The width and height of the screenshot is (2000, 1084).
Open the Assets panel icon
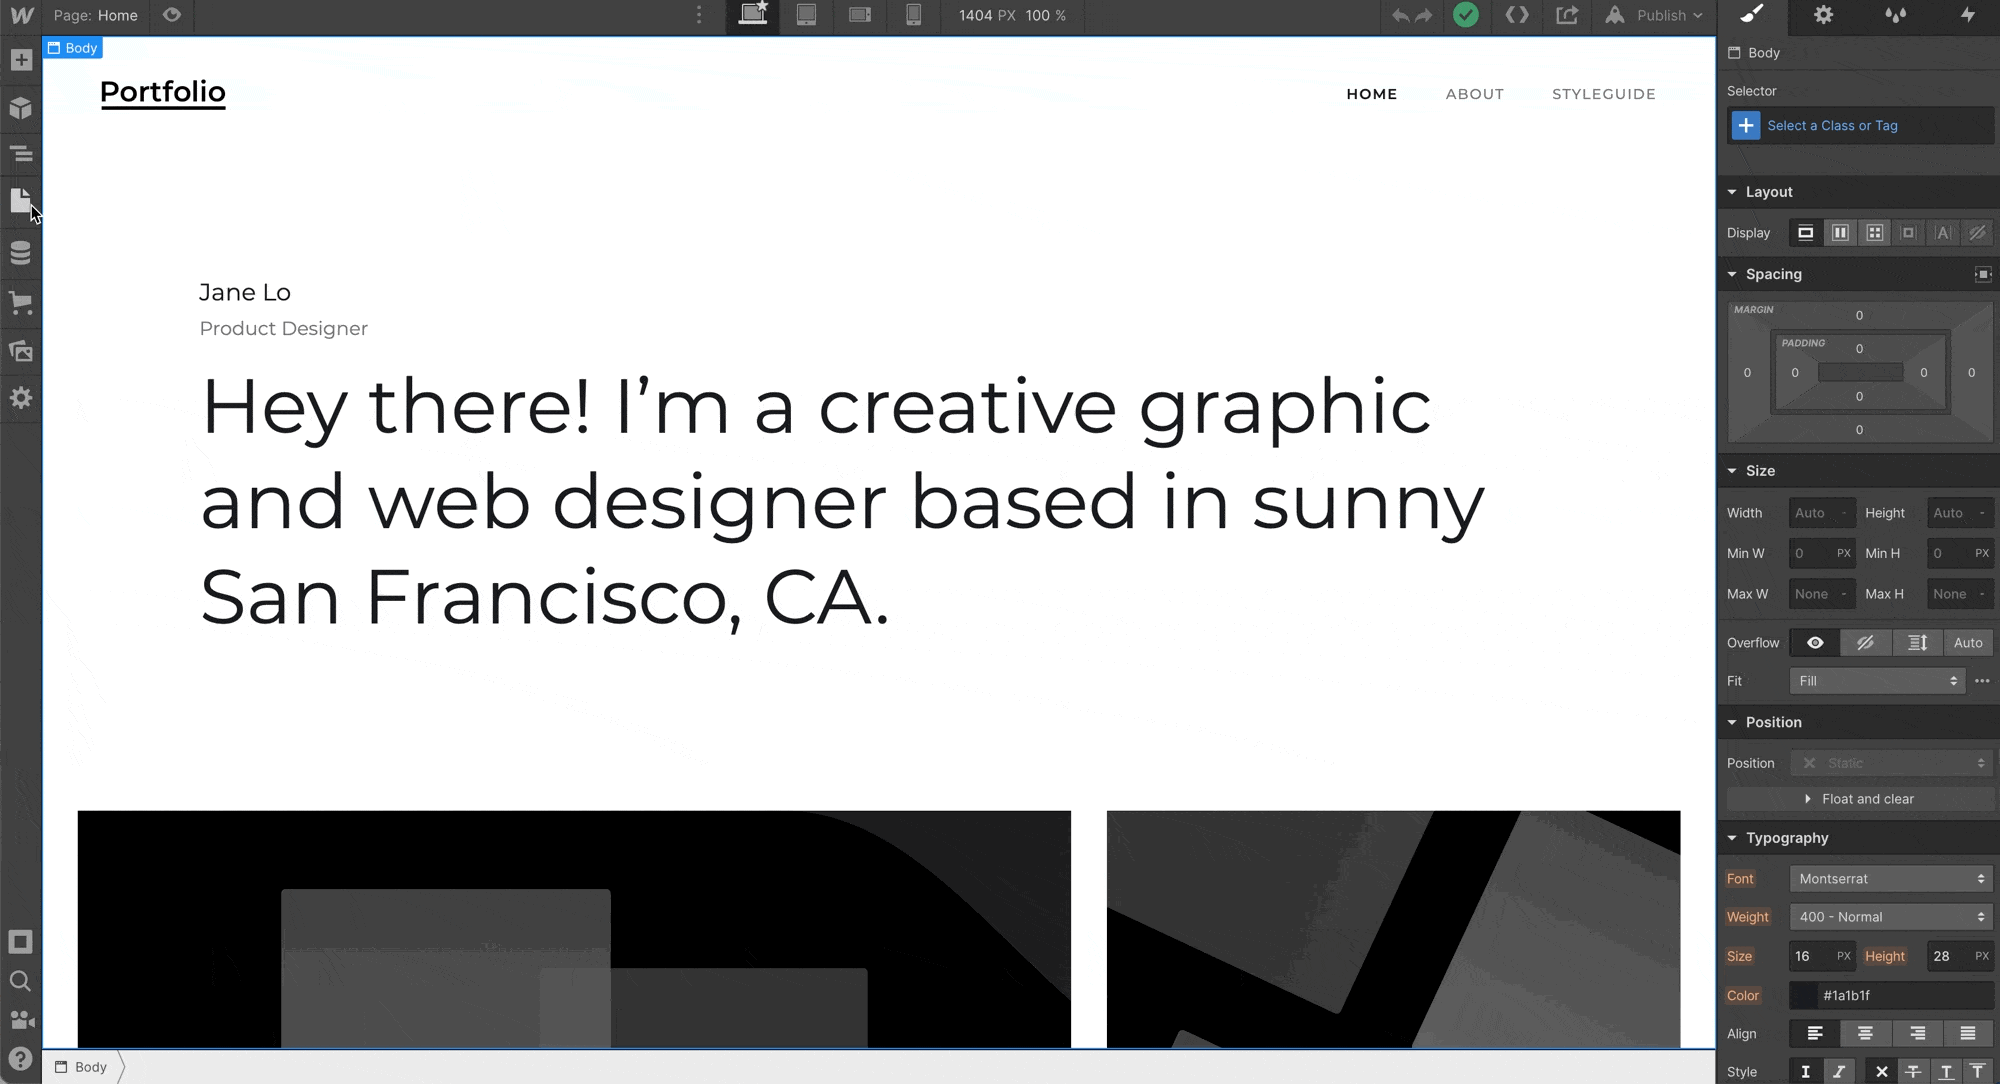click(21, 351)
